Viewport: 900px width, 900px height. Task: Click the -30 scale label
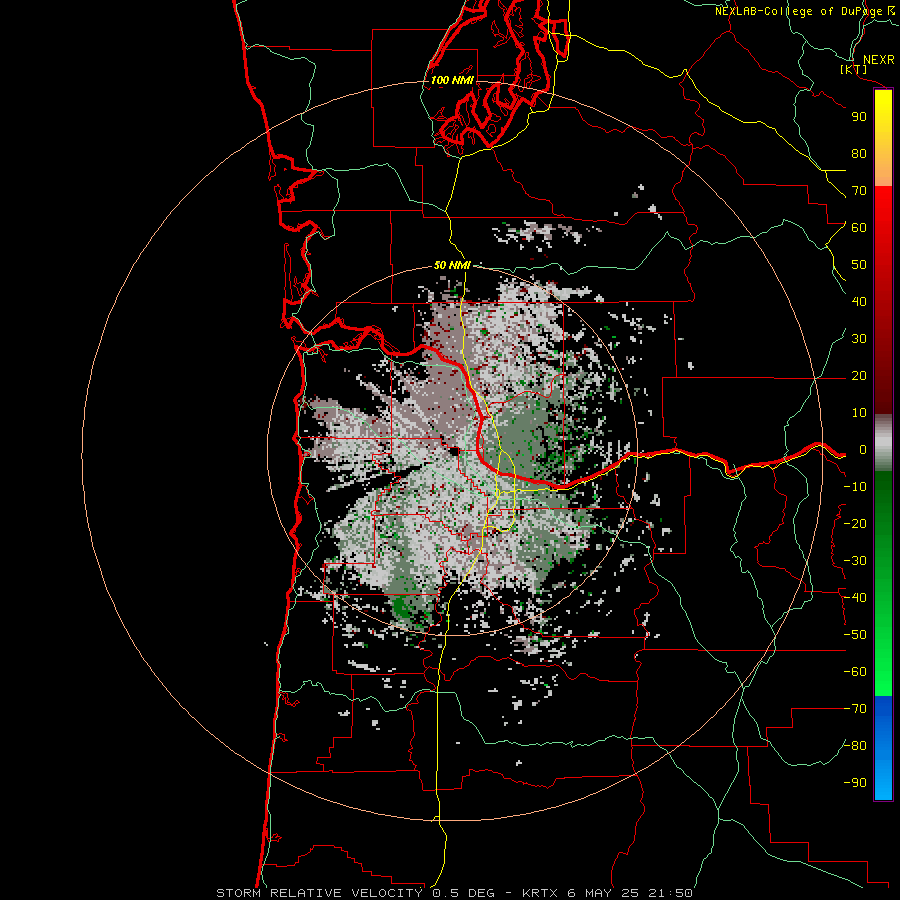tap(855, 561)
